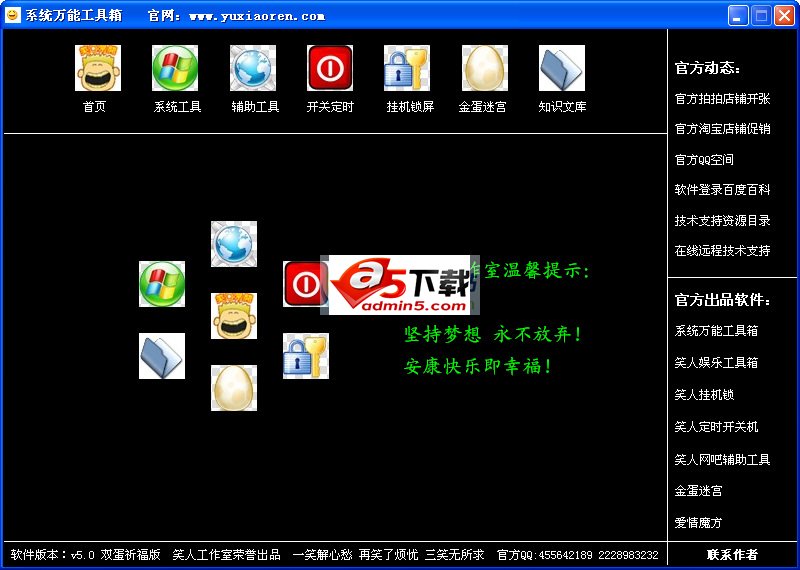Viewport: 800px width, 570px height.
Task: Click the 金蛋迷宫 label under egg icon
Action: tap(483, 107)
